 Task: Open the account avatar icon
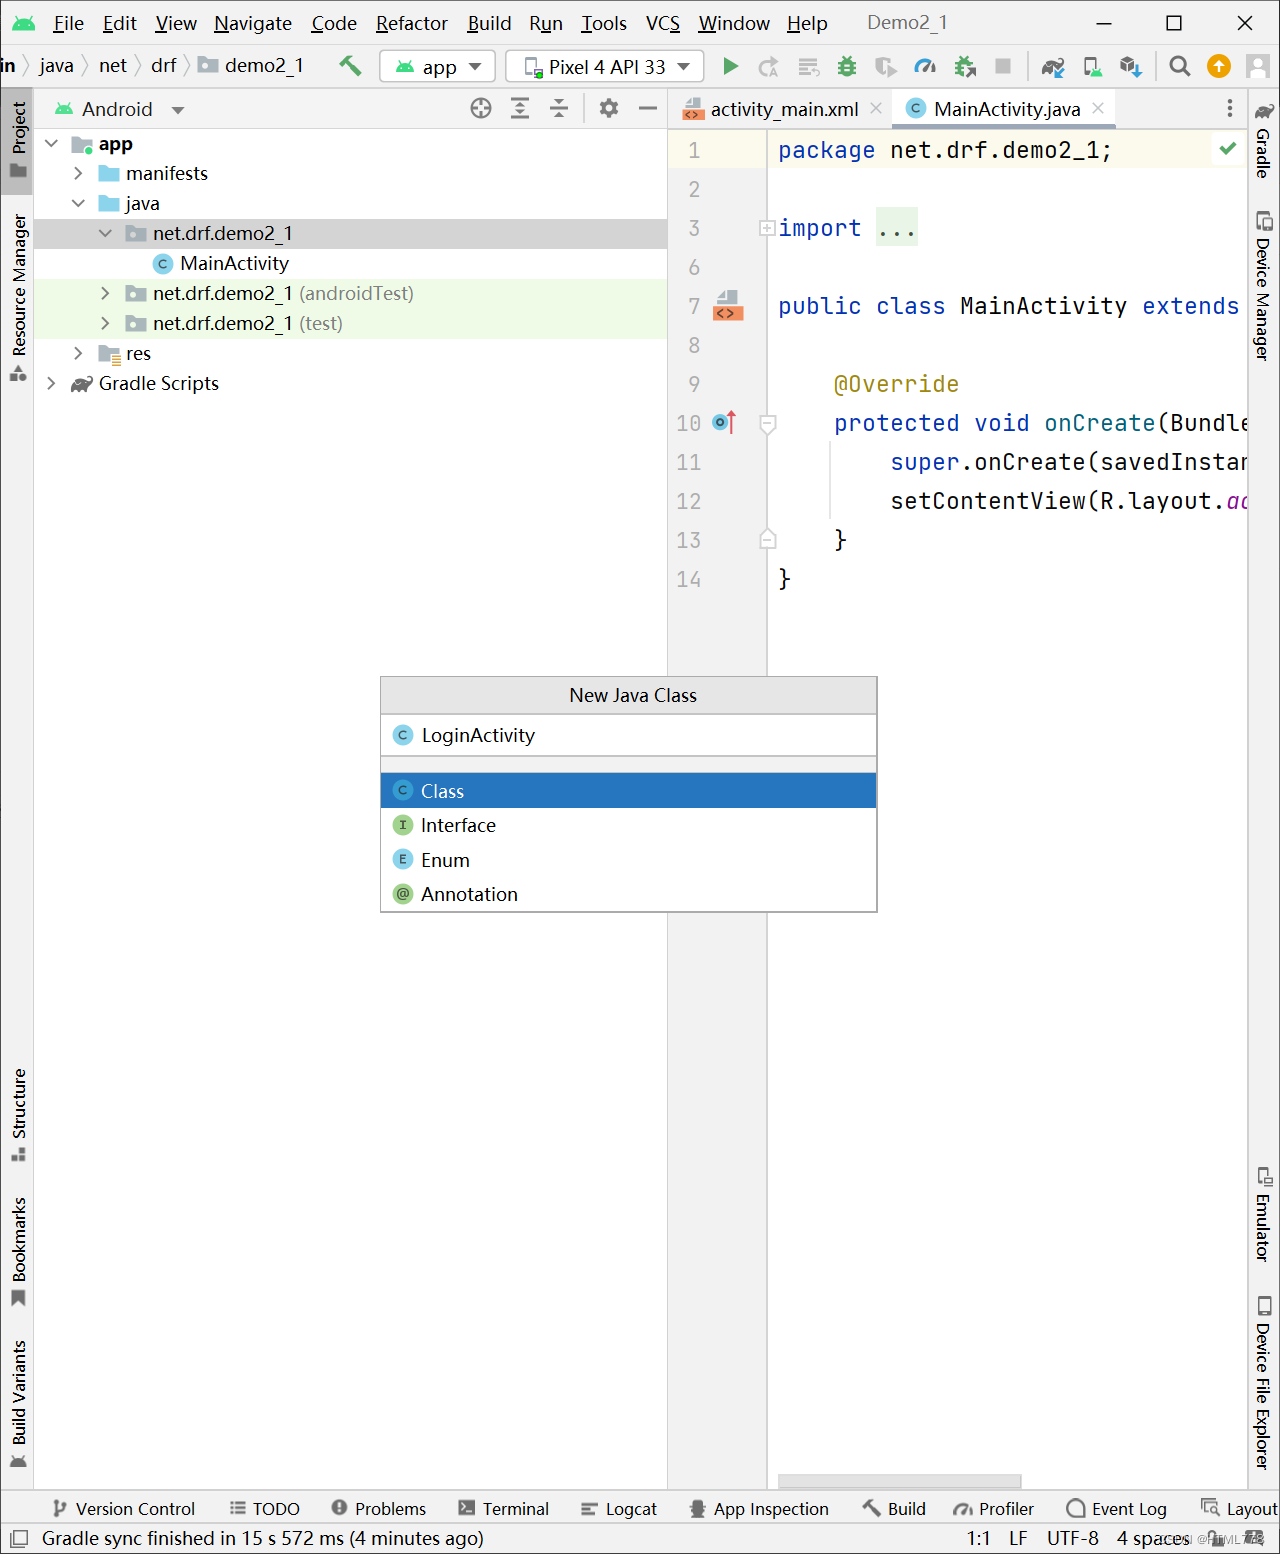point(1258,66)
